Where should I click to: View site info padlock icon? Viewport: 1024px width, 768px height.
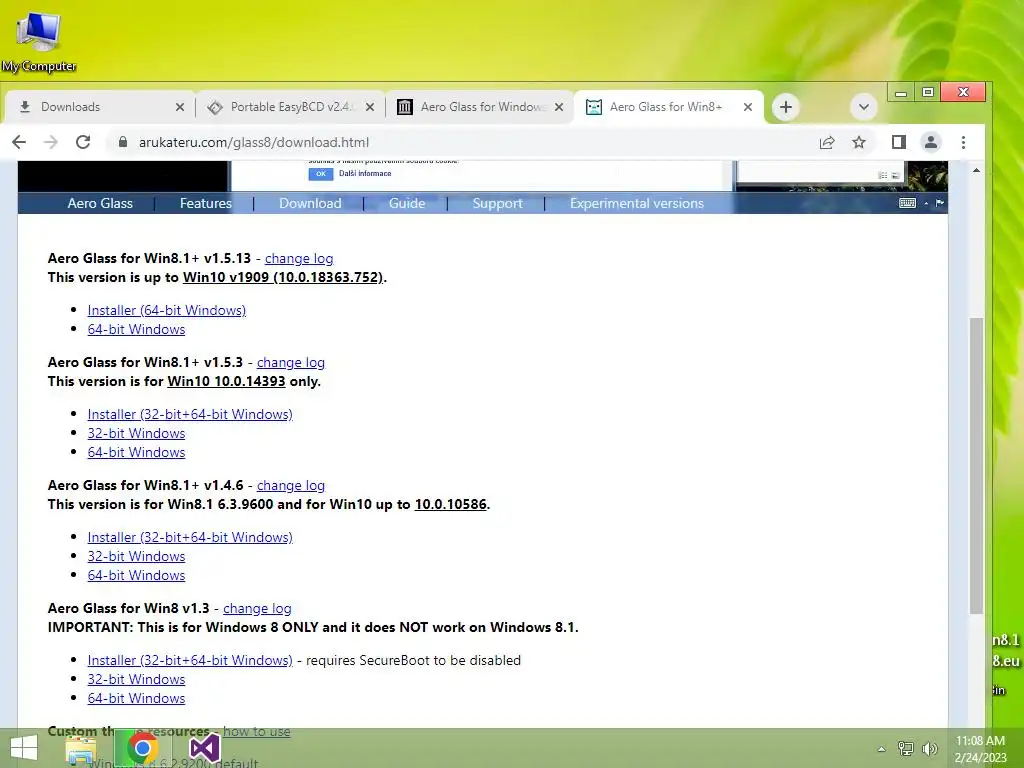(x=122, y=142)
